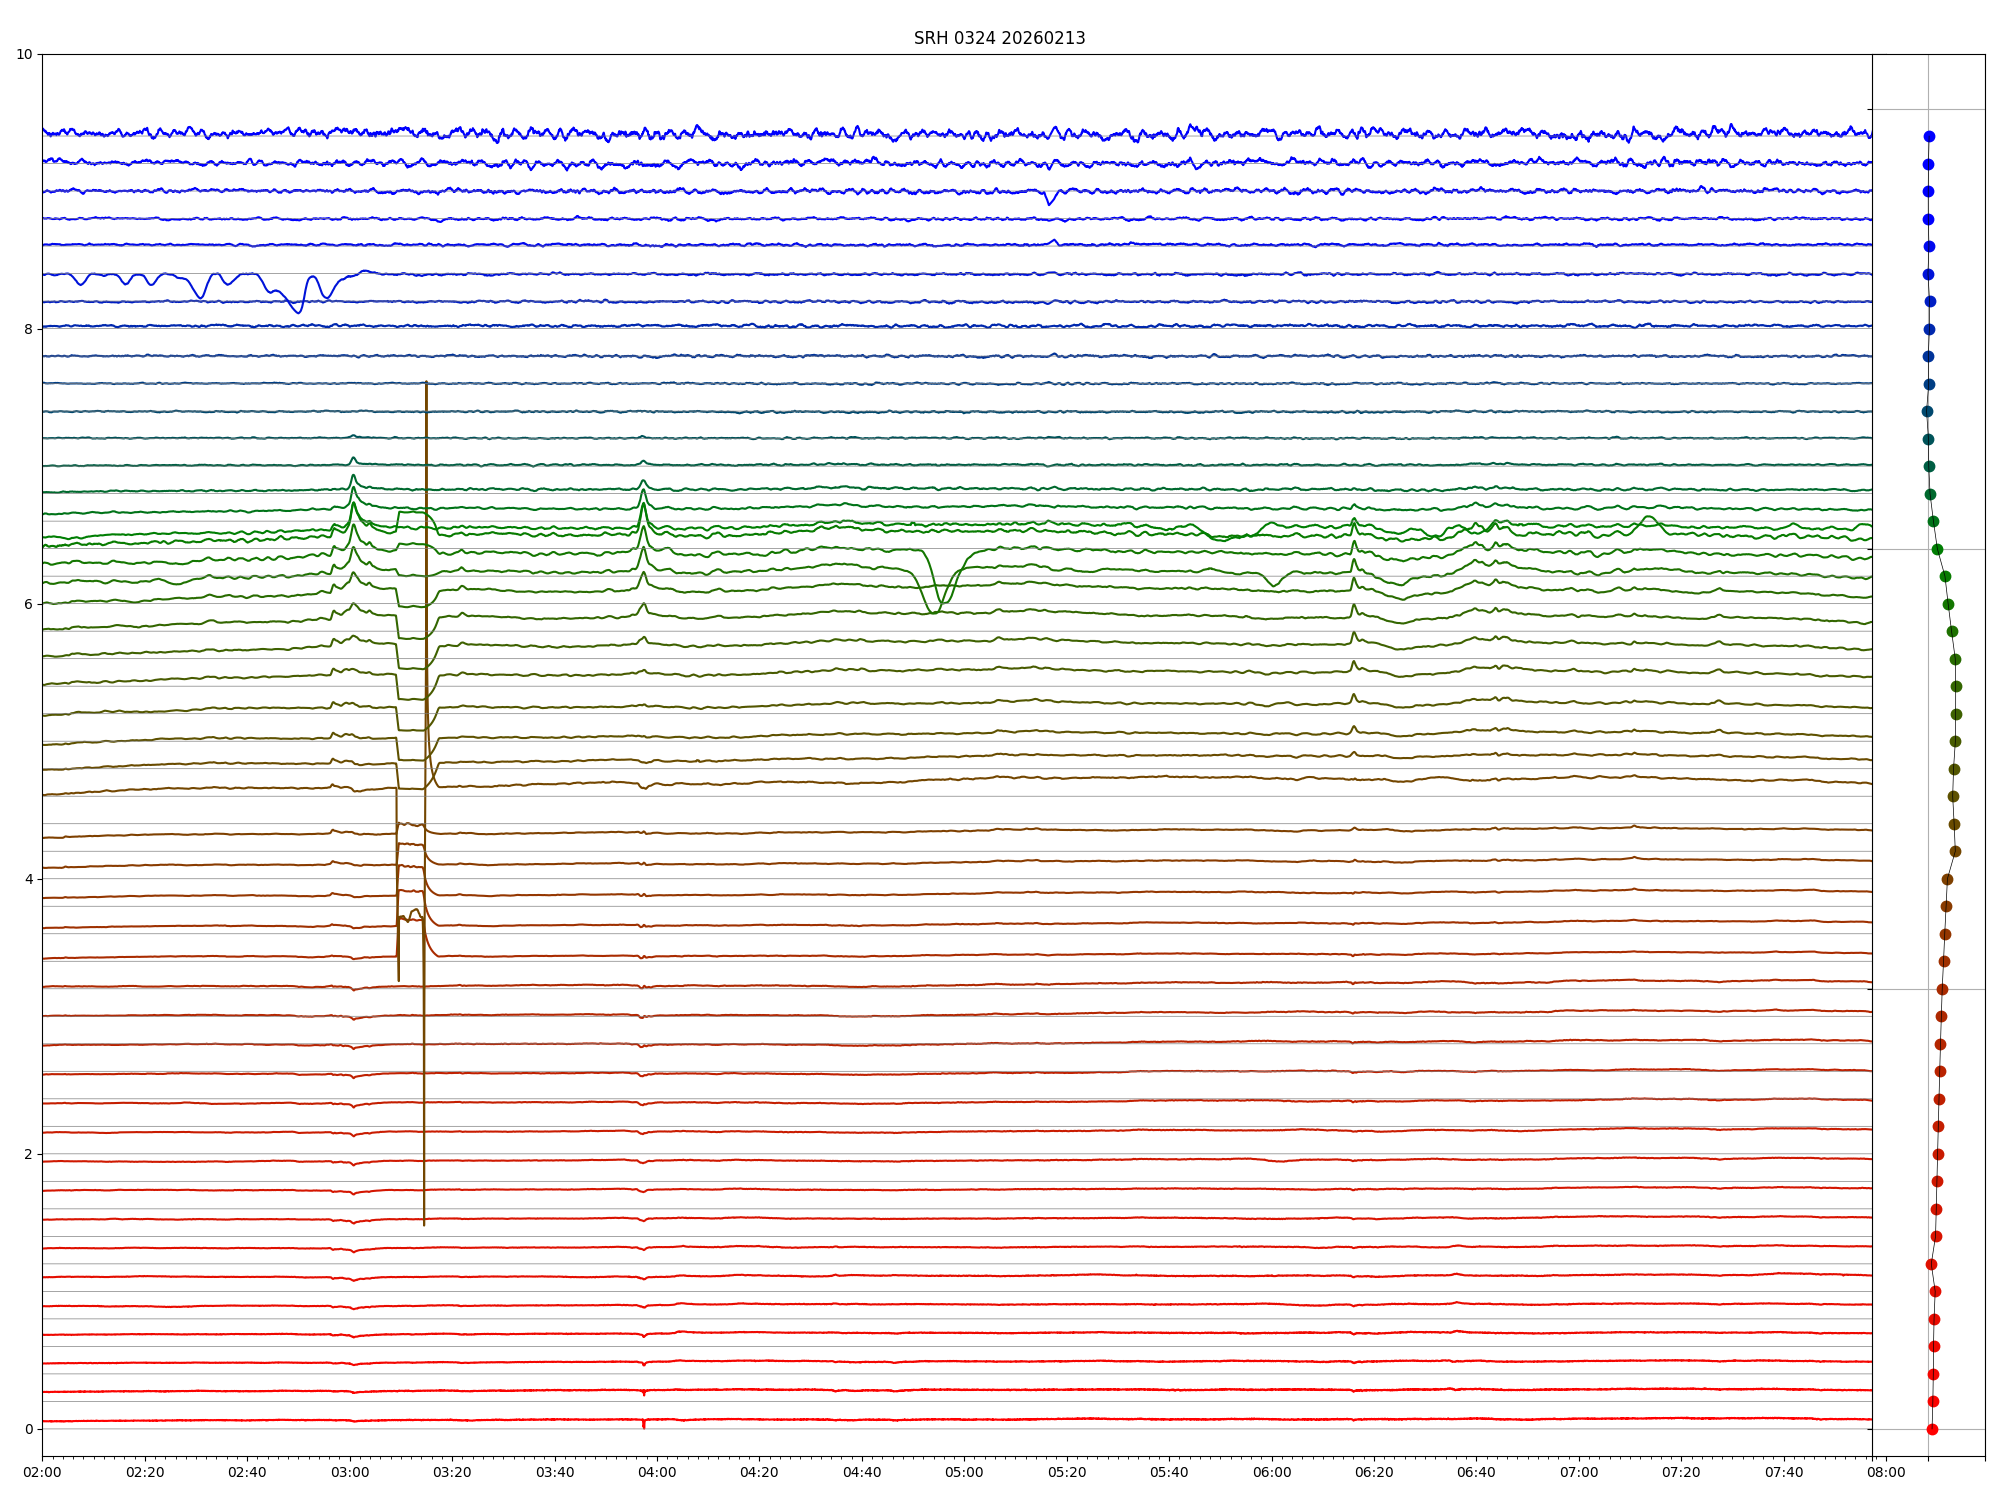The height and width of the screenshot is (1500, 2000).
Task: Click the bottommost red dot in right panel
Action: pos(1932,1429)
